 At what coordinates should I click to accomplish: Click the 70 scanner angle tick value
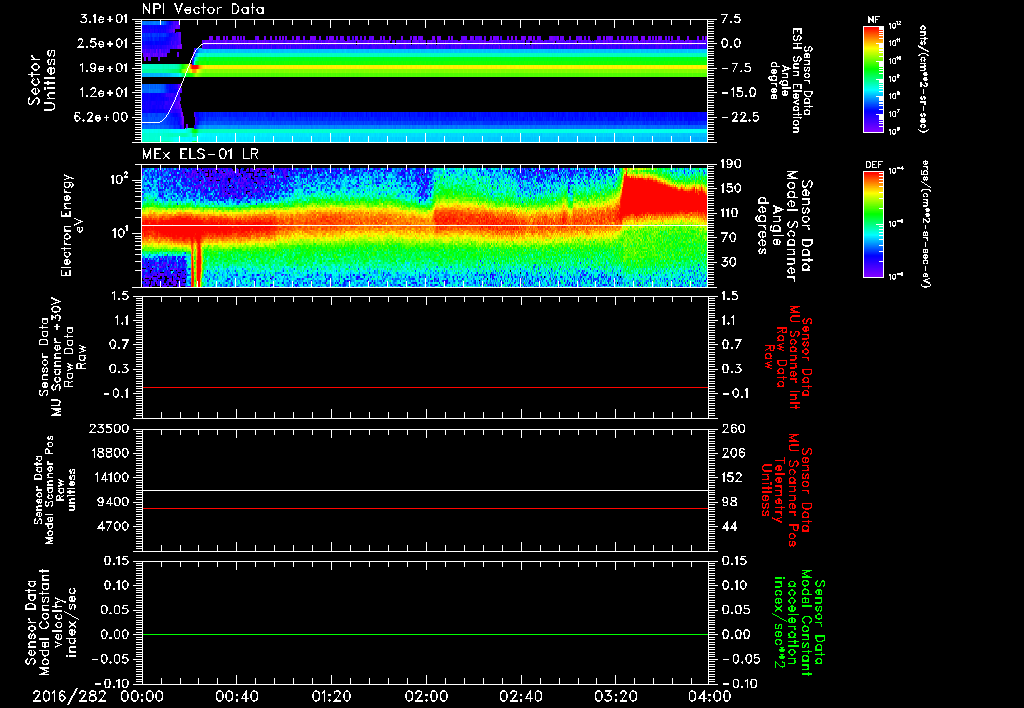(729, 237)
